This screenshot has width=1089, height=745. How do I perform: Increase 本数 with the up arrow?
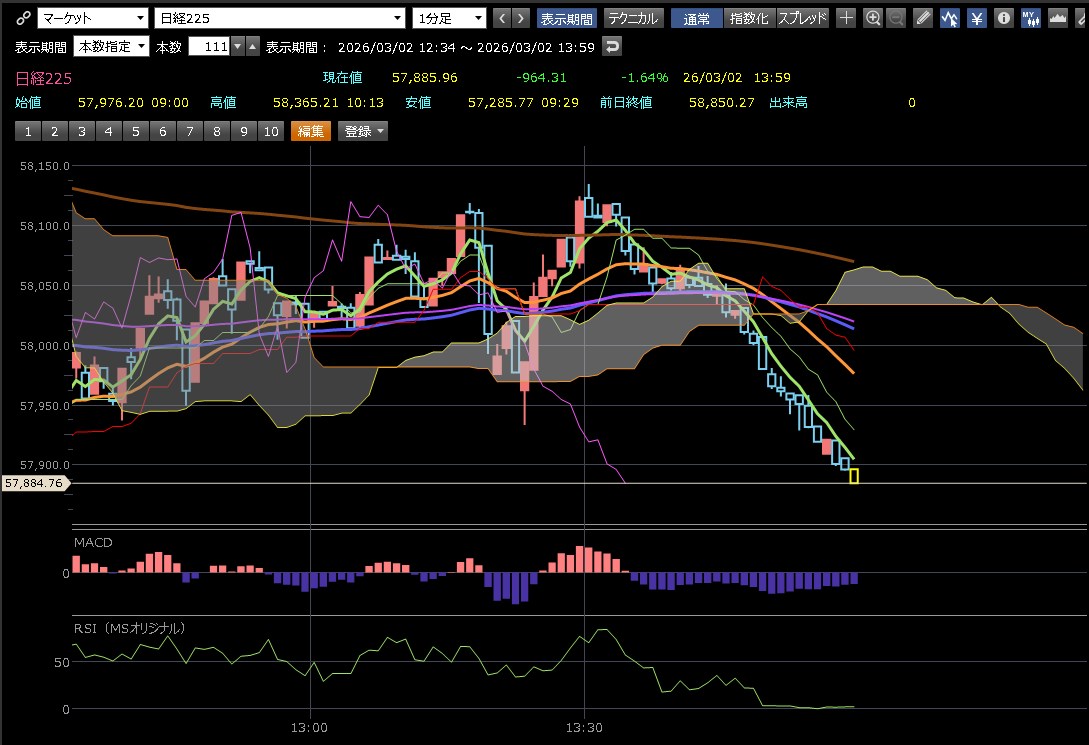point(253,46)
